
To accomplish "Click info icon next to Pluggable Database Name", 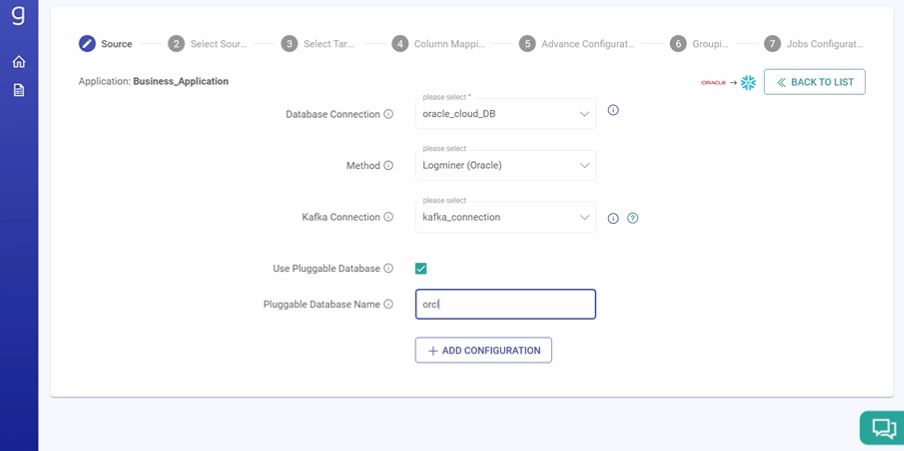I will 388,304.
